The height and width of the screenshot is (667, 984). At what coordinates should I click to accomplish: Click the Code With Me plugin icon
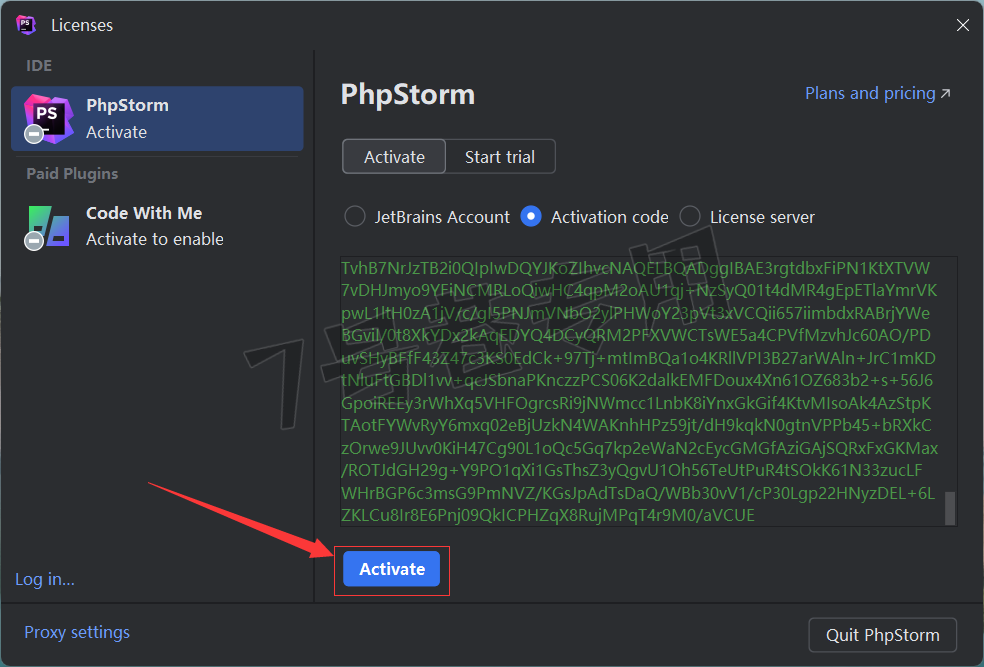click(x=48, y=227)
